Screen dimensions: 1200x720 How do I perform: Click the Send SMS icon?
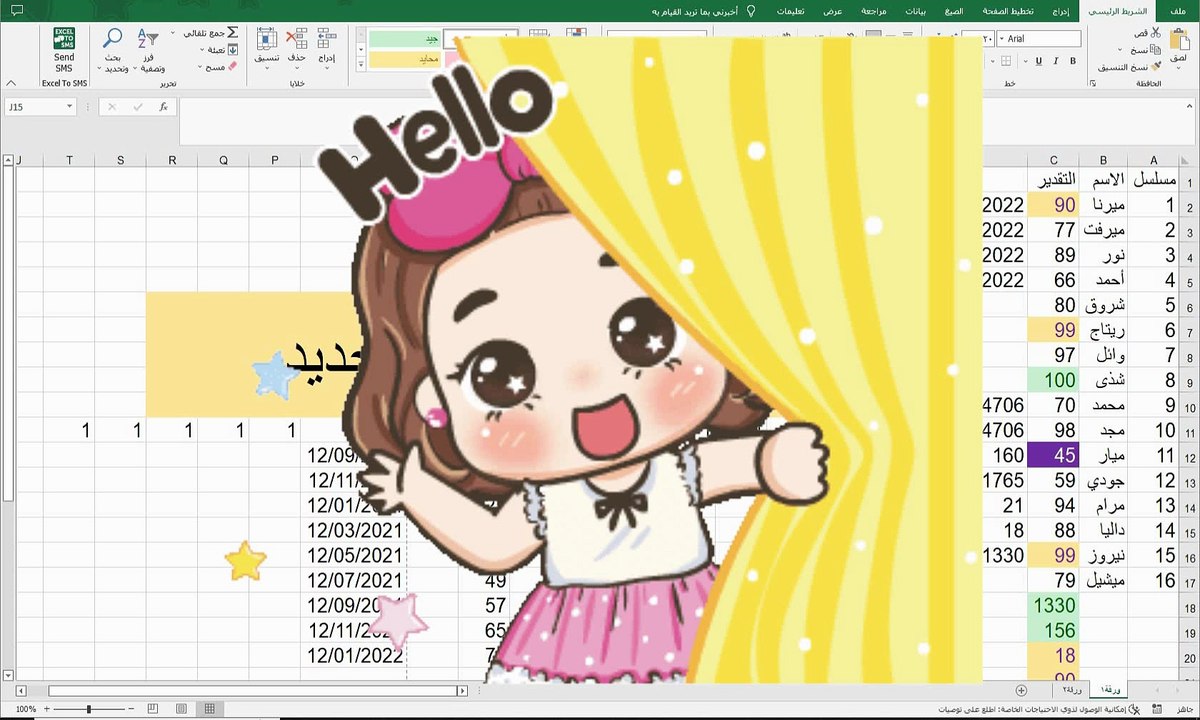[x=64, y=38]
